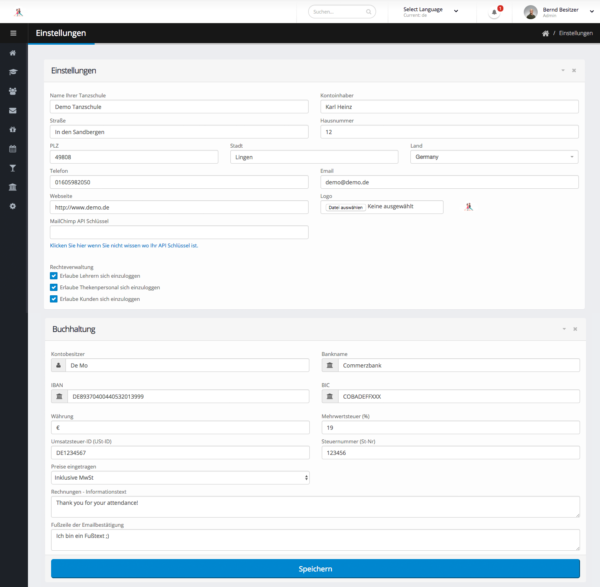
Task: Click the current logo preview image
Action: [x=469, y=207]
